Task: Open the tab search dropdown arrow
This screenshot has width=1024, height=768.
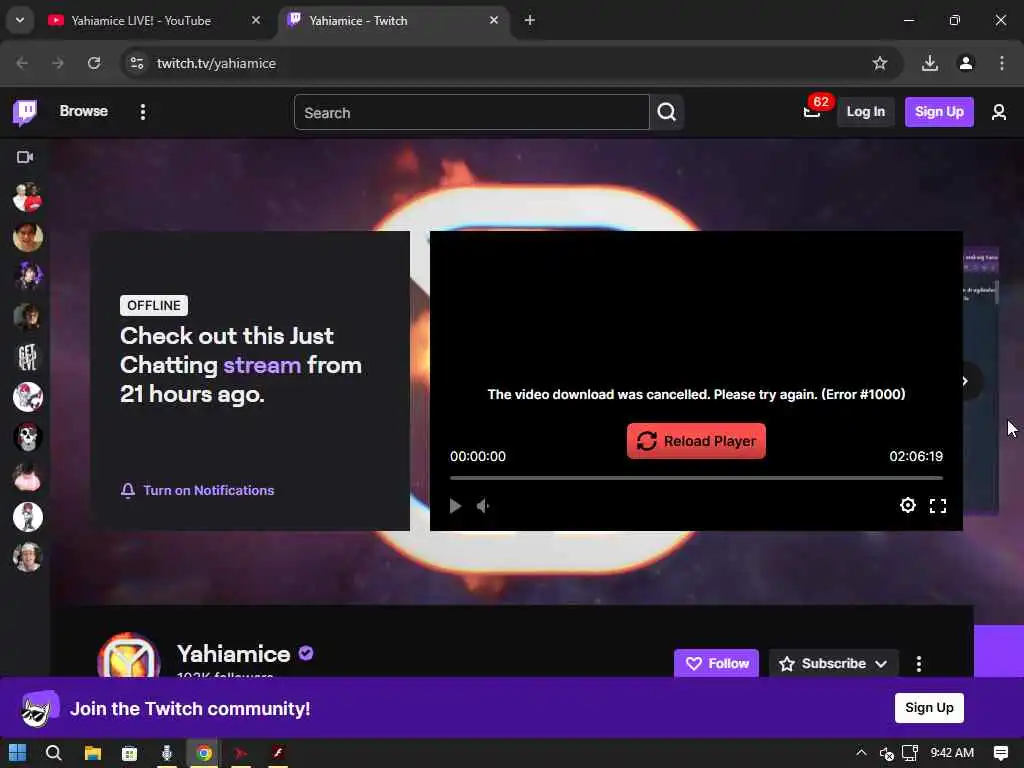Action: point(20,20)
